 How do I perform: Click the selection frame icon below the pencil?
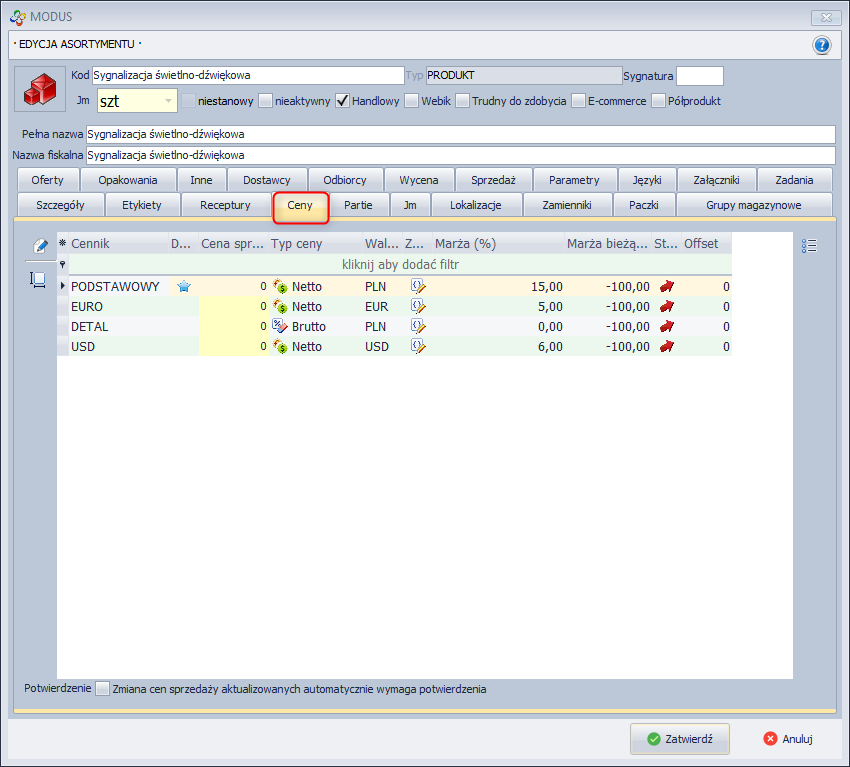pos(39,280)
